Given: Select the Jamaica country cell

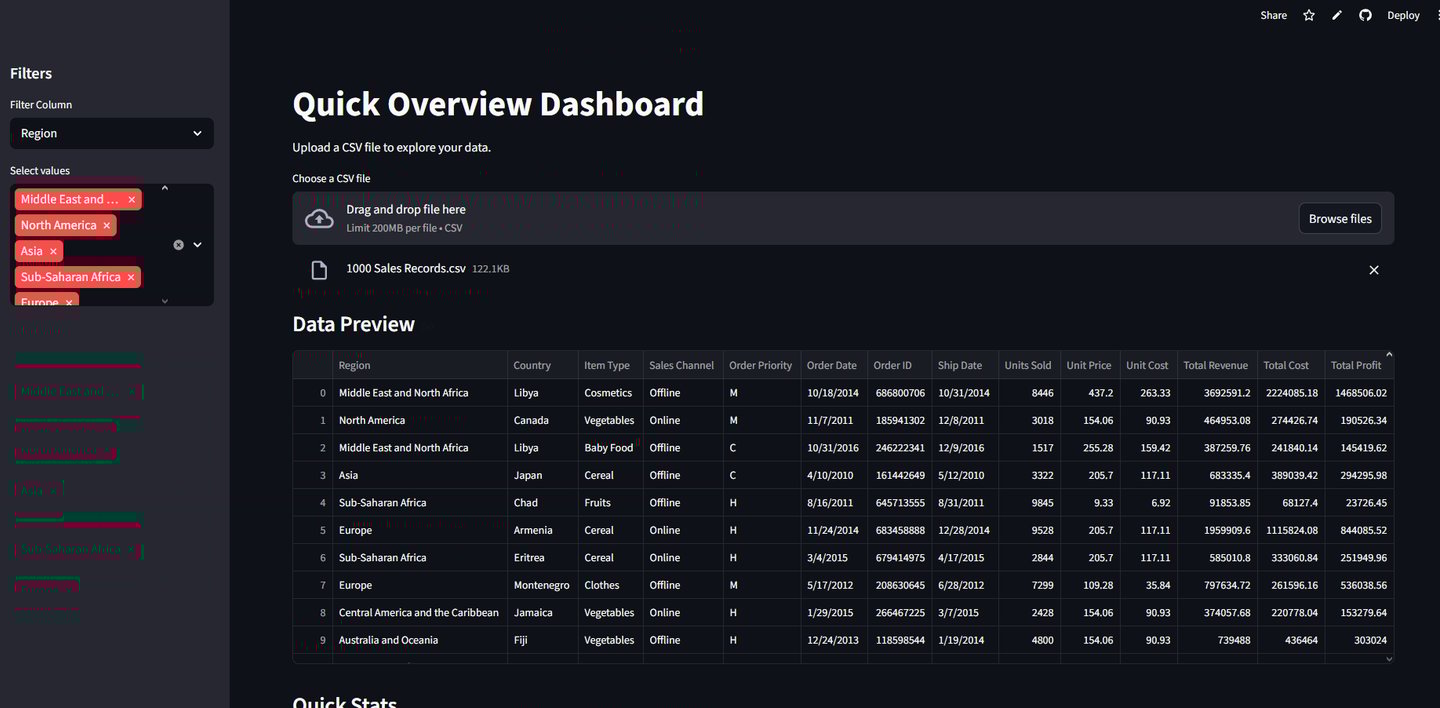Looking at the screenshot, I should 543,613.
